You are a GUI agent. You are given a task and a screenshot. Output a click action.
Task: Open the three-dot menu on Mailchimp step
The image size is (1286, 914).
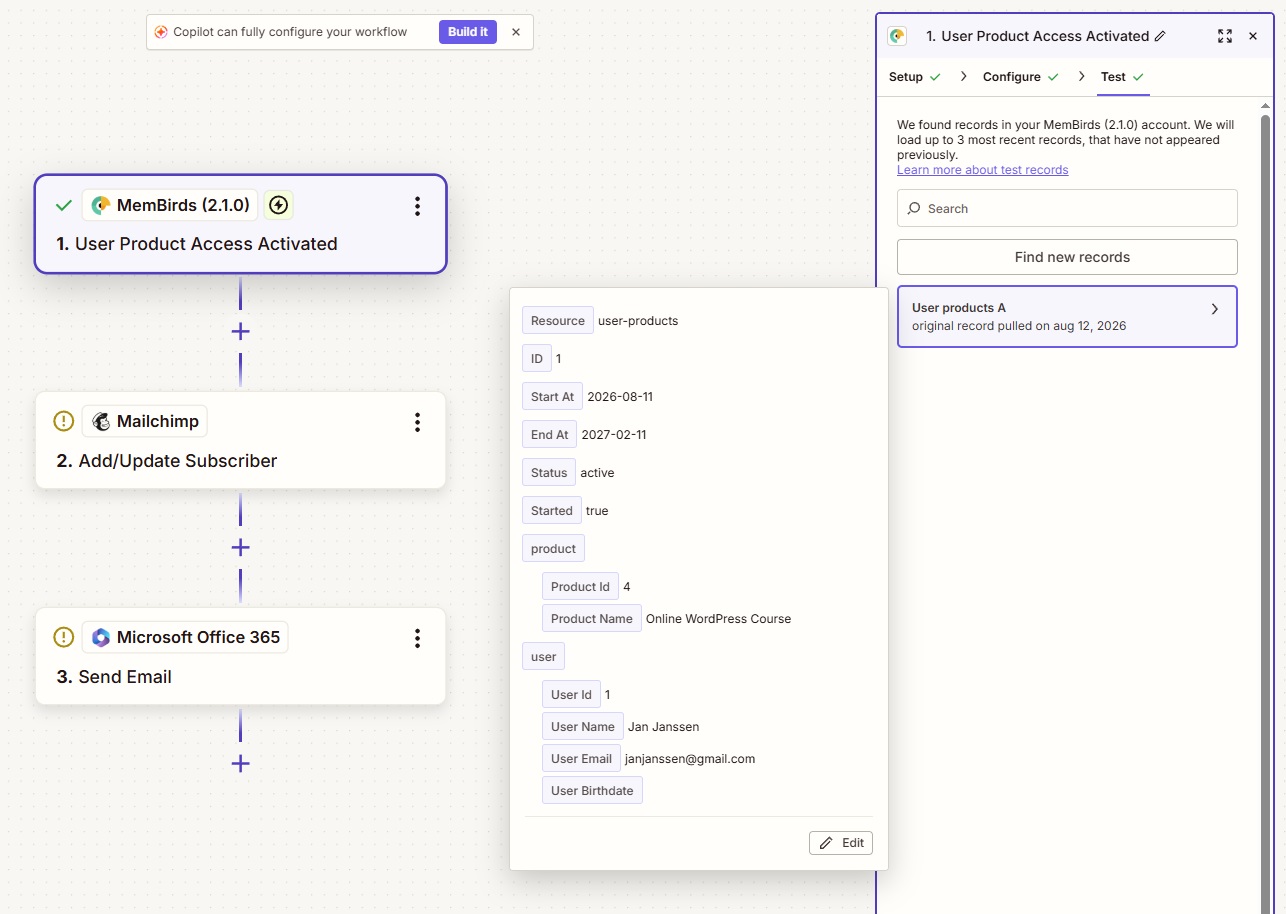[x=417, y=422]
